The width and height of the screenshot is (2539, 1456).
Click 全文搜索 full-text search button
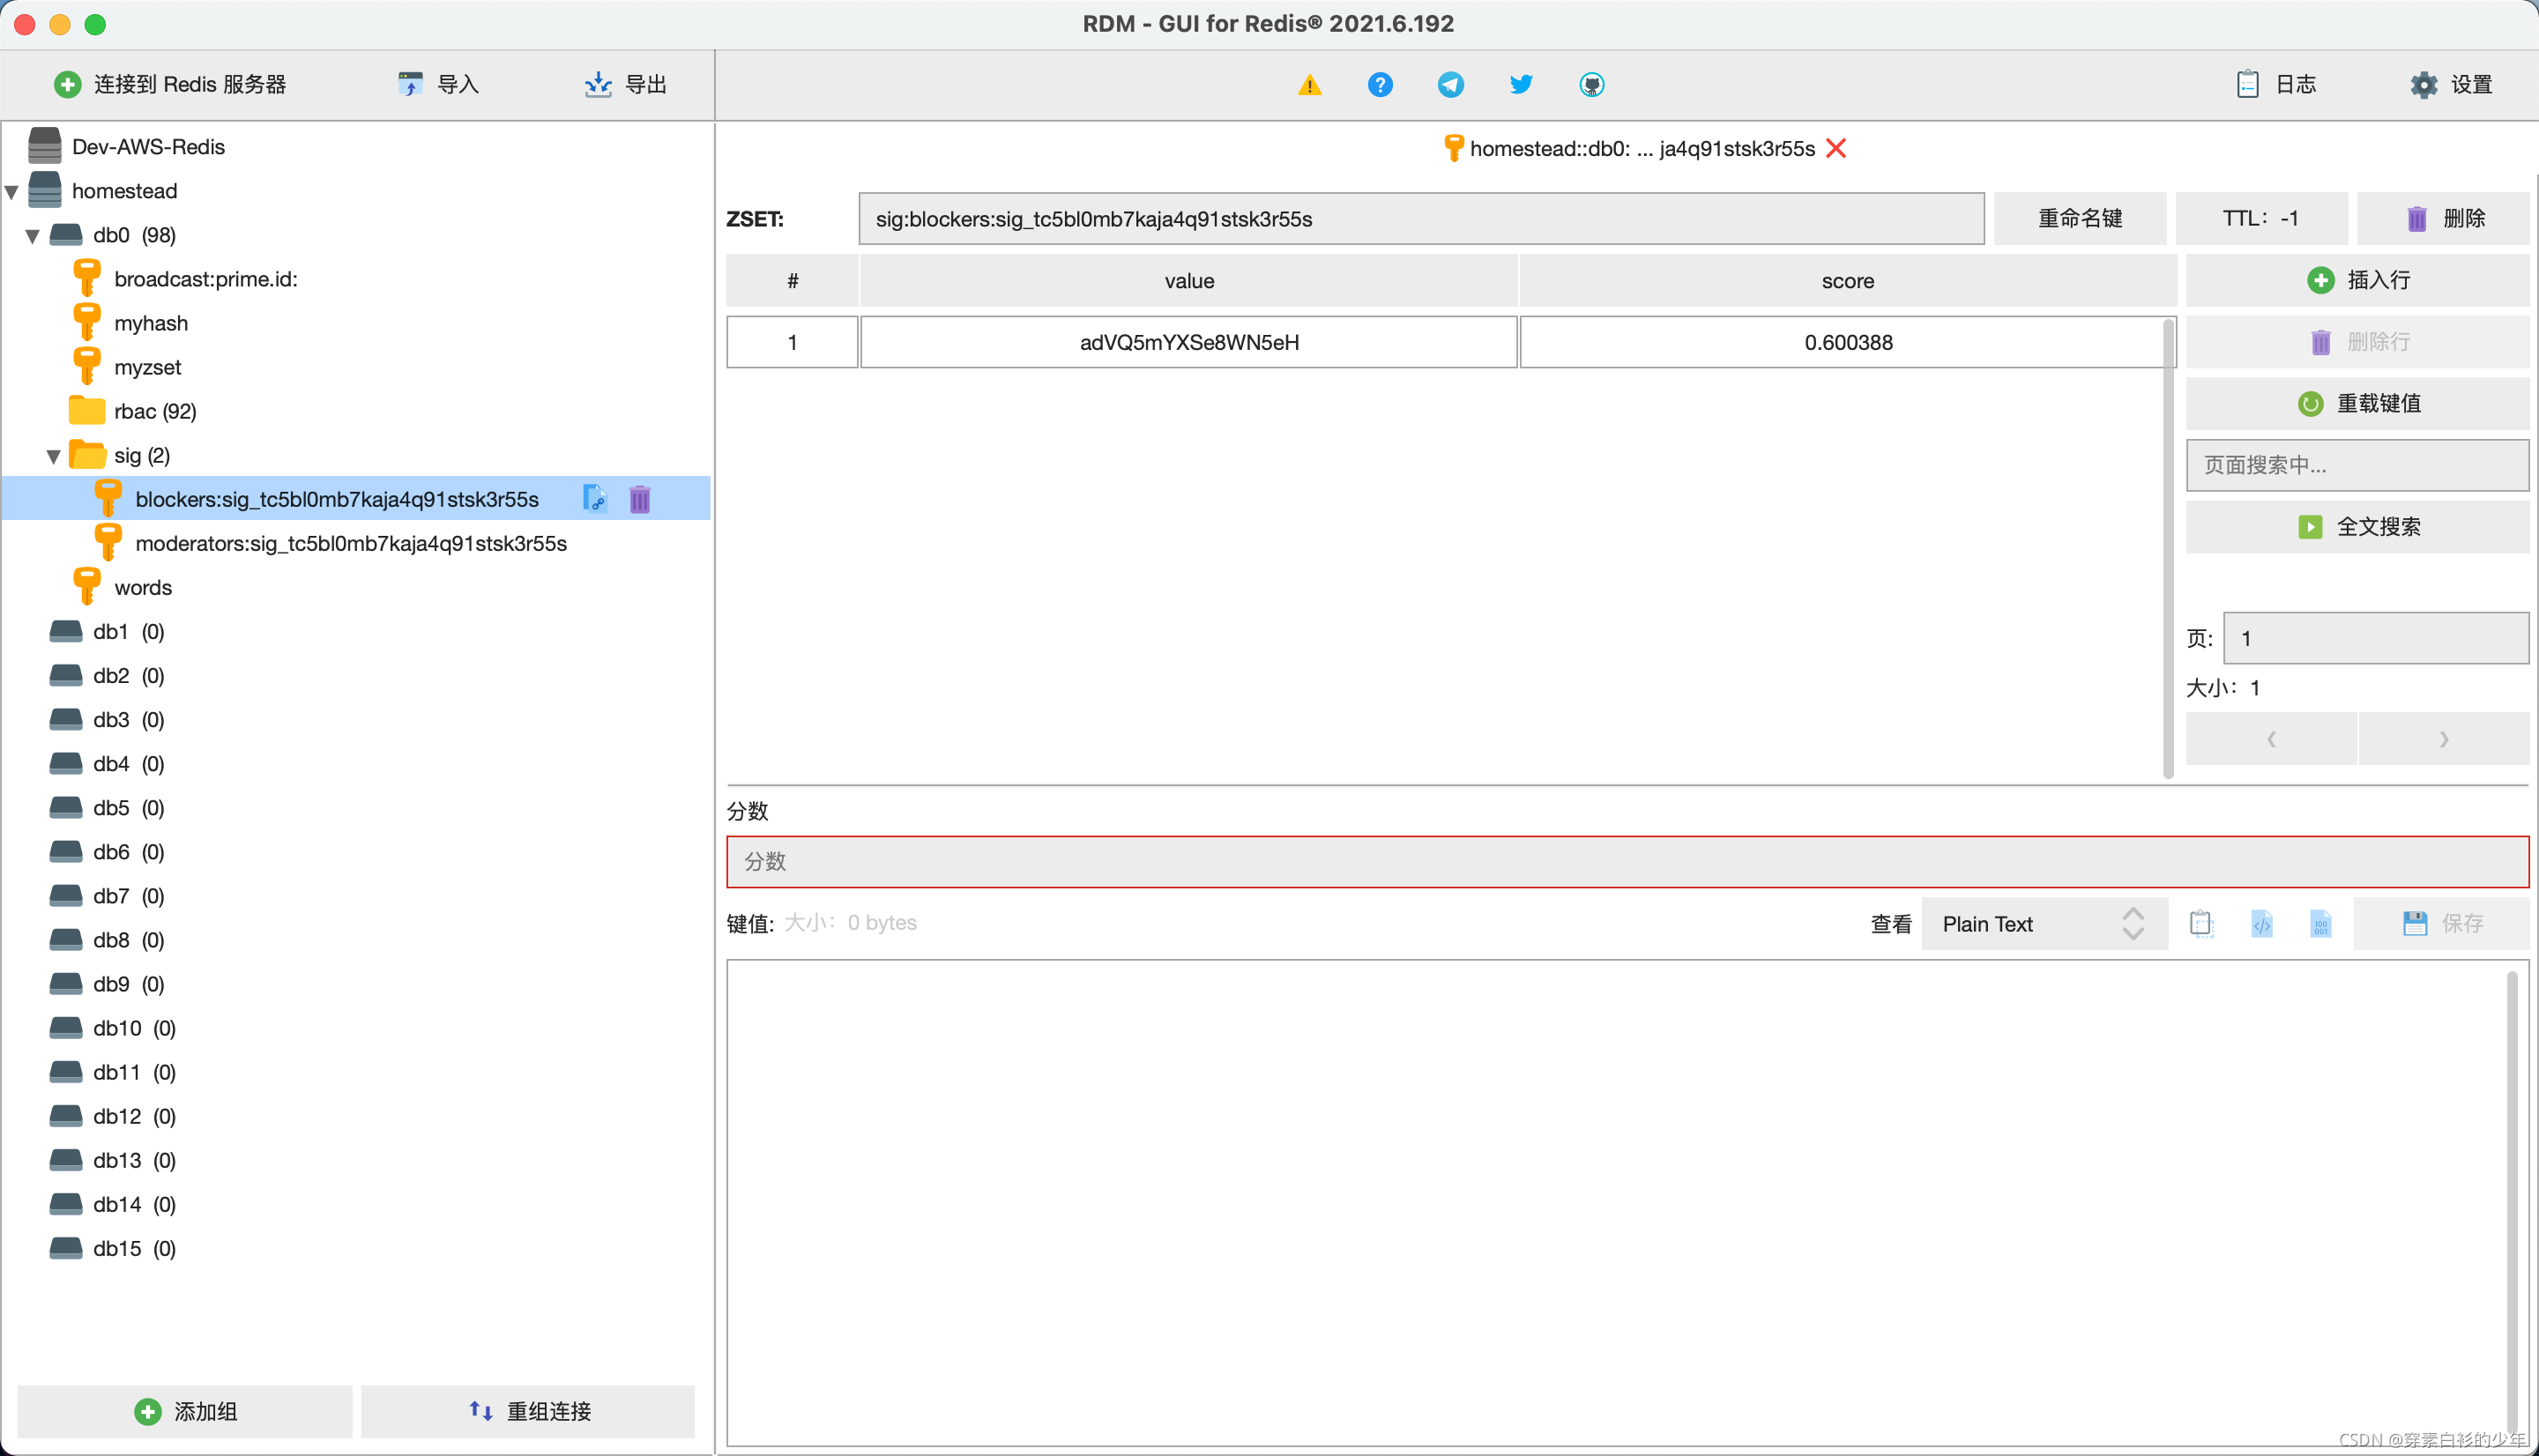point(2357,527)
